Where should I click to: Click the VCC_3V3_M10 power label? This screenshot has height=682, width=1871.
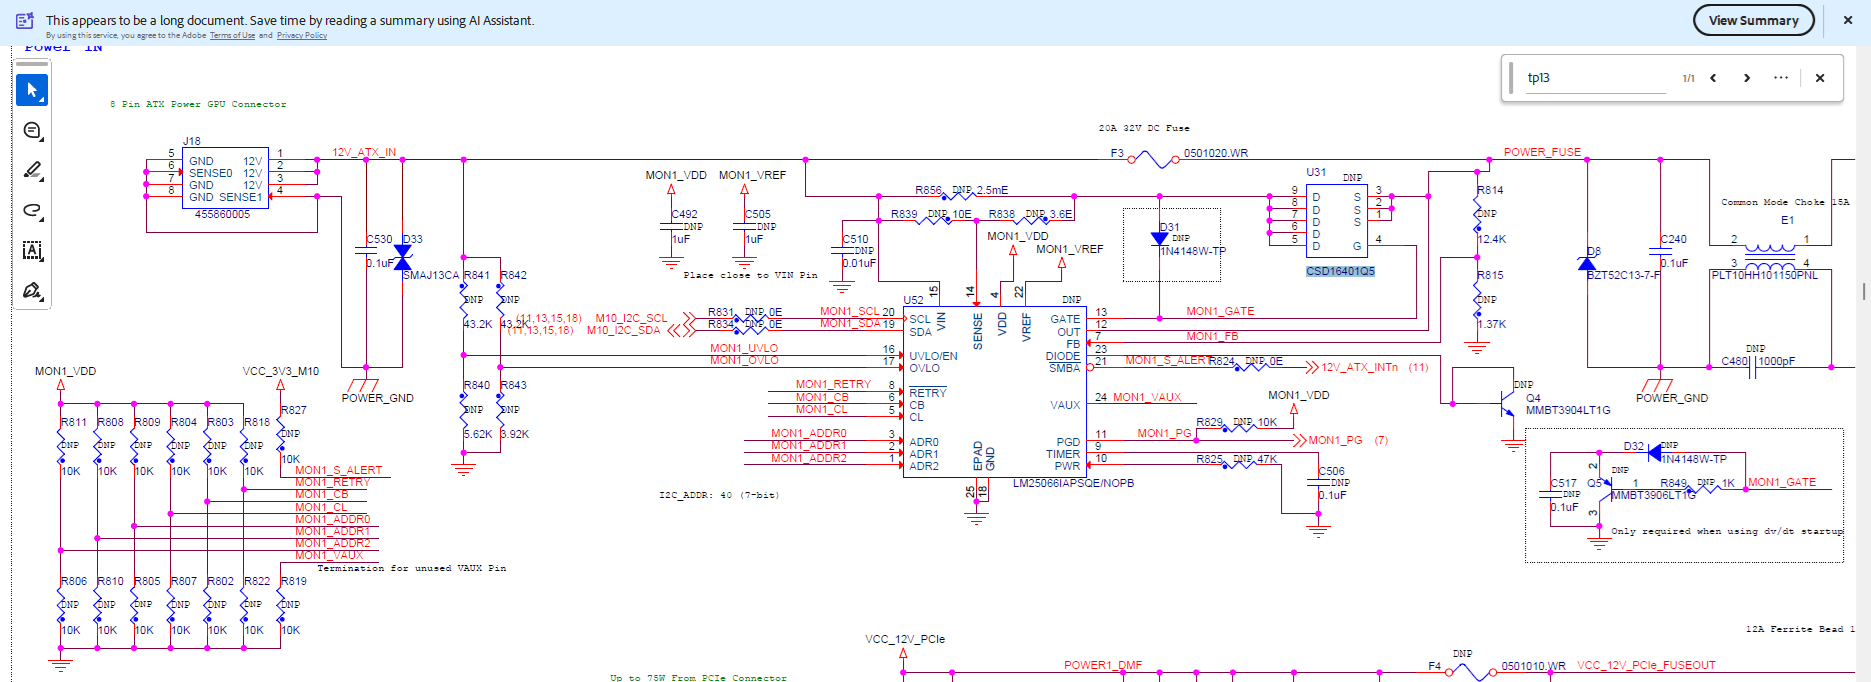point(281,371)
